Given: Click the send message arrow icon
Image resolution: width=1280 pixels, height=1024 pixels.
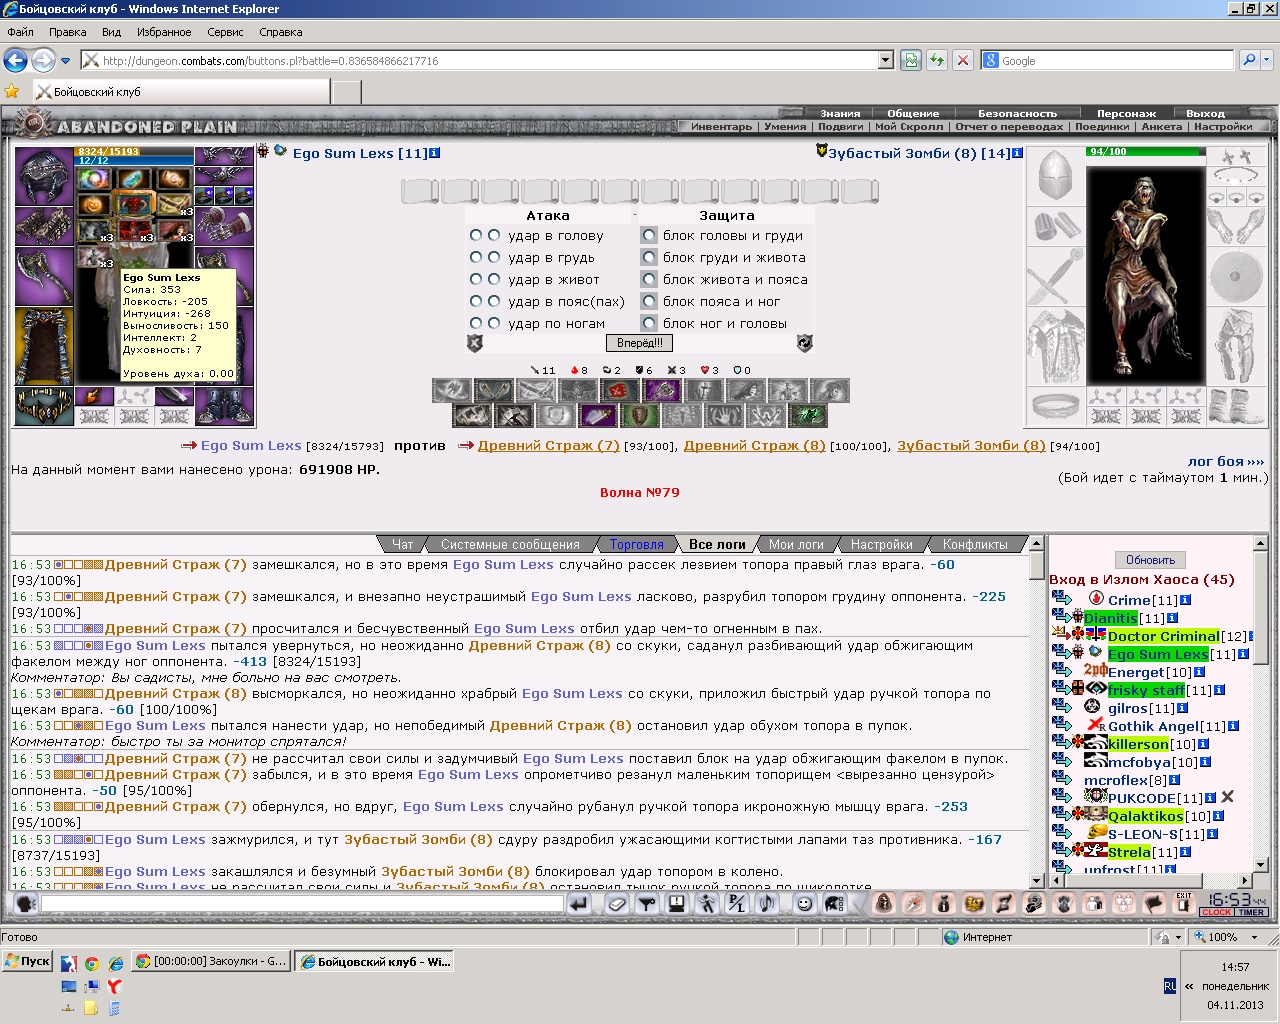Looking at the screenshot, I should pyautogui.click(x=578, y=904).
